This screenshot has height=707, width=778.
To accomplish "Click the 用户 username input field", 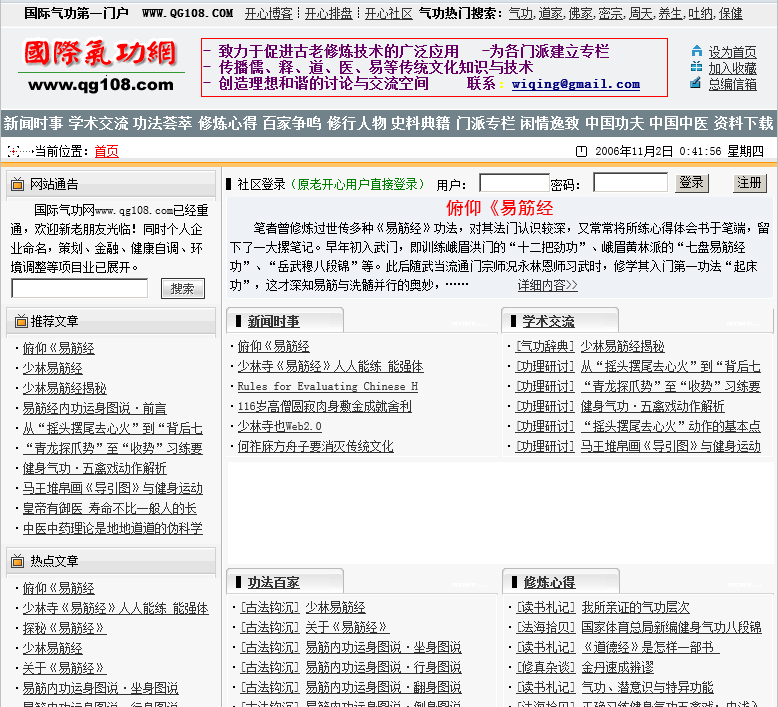I will click(514, 183).
